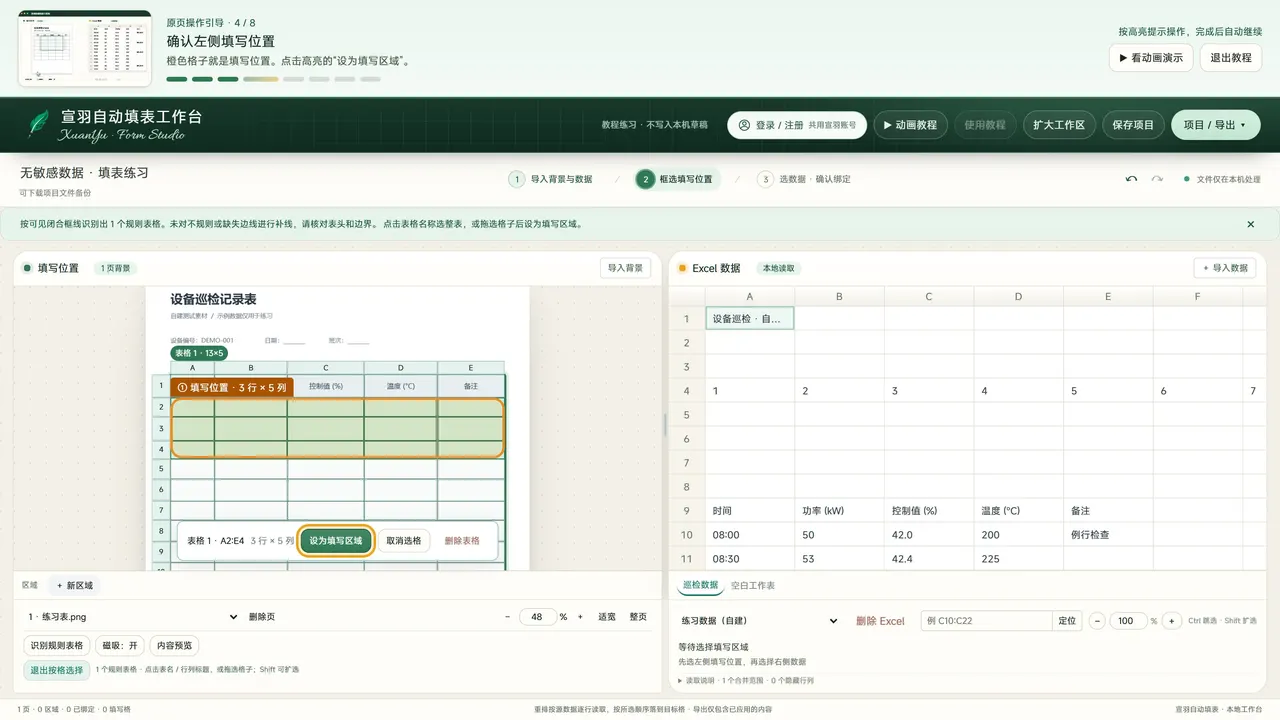Click 删除页 to delete page
This screenshot has width=1280, height=720.
pos(262,617)
